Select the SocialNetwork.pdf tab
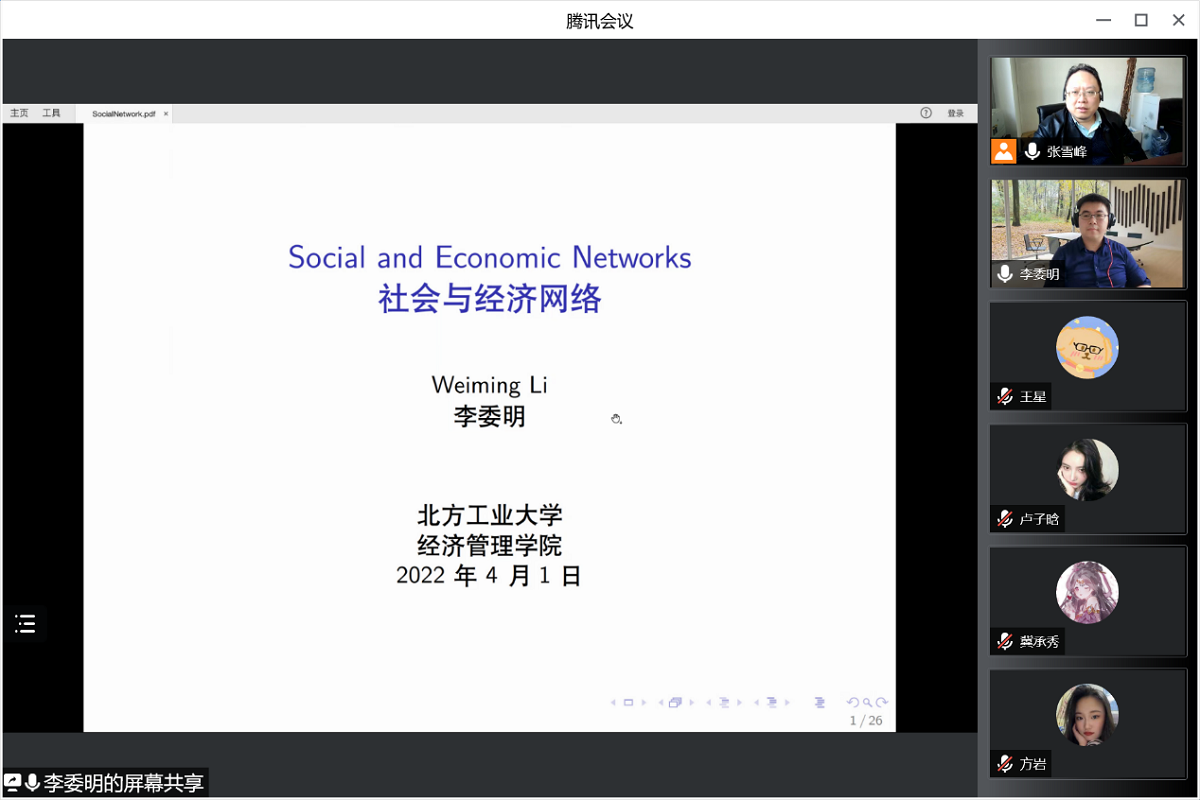The height and width of the screenshot is (800, 1200). pos(123,114)
